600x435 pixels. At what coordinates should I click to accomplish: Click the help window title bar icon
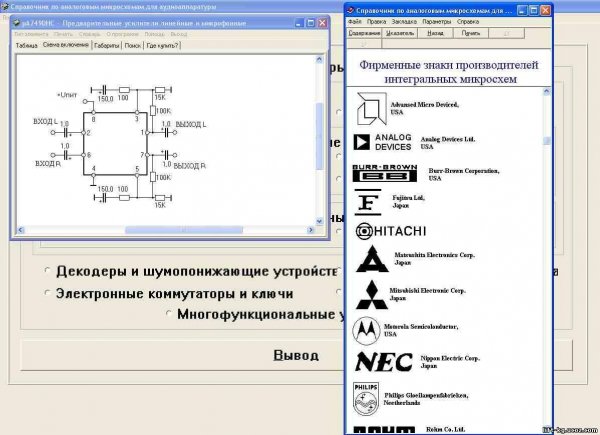coord(350,10)
